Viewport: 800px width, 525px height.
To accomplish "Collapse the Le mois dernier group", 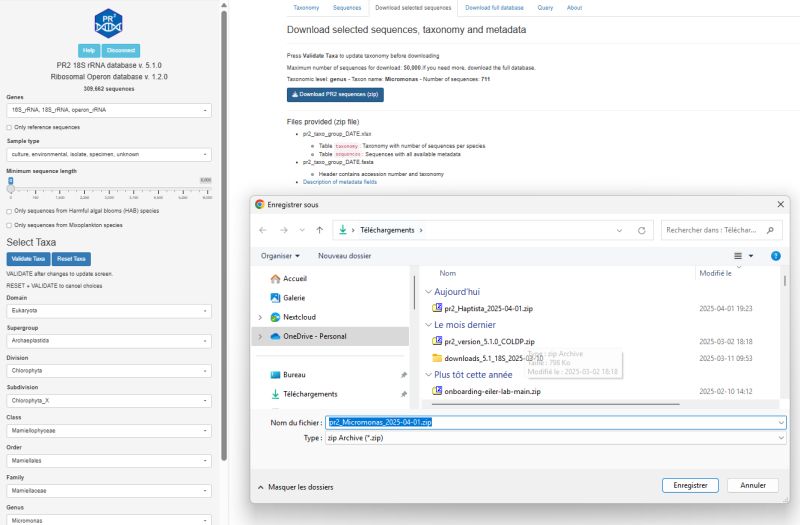I will click(429, 325).
